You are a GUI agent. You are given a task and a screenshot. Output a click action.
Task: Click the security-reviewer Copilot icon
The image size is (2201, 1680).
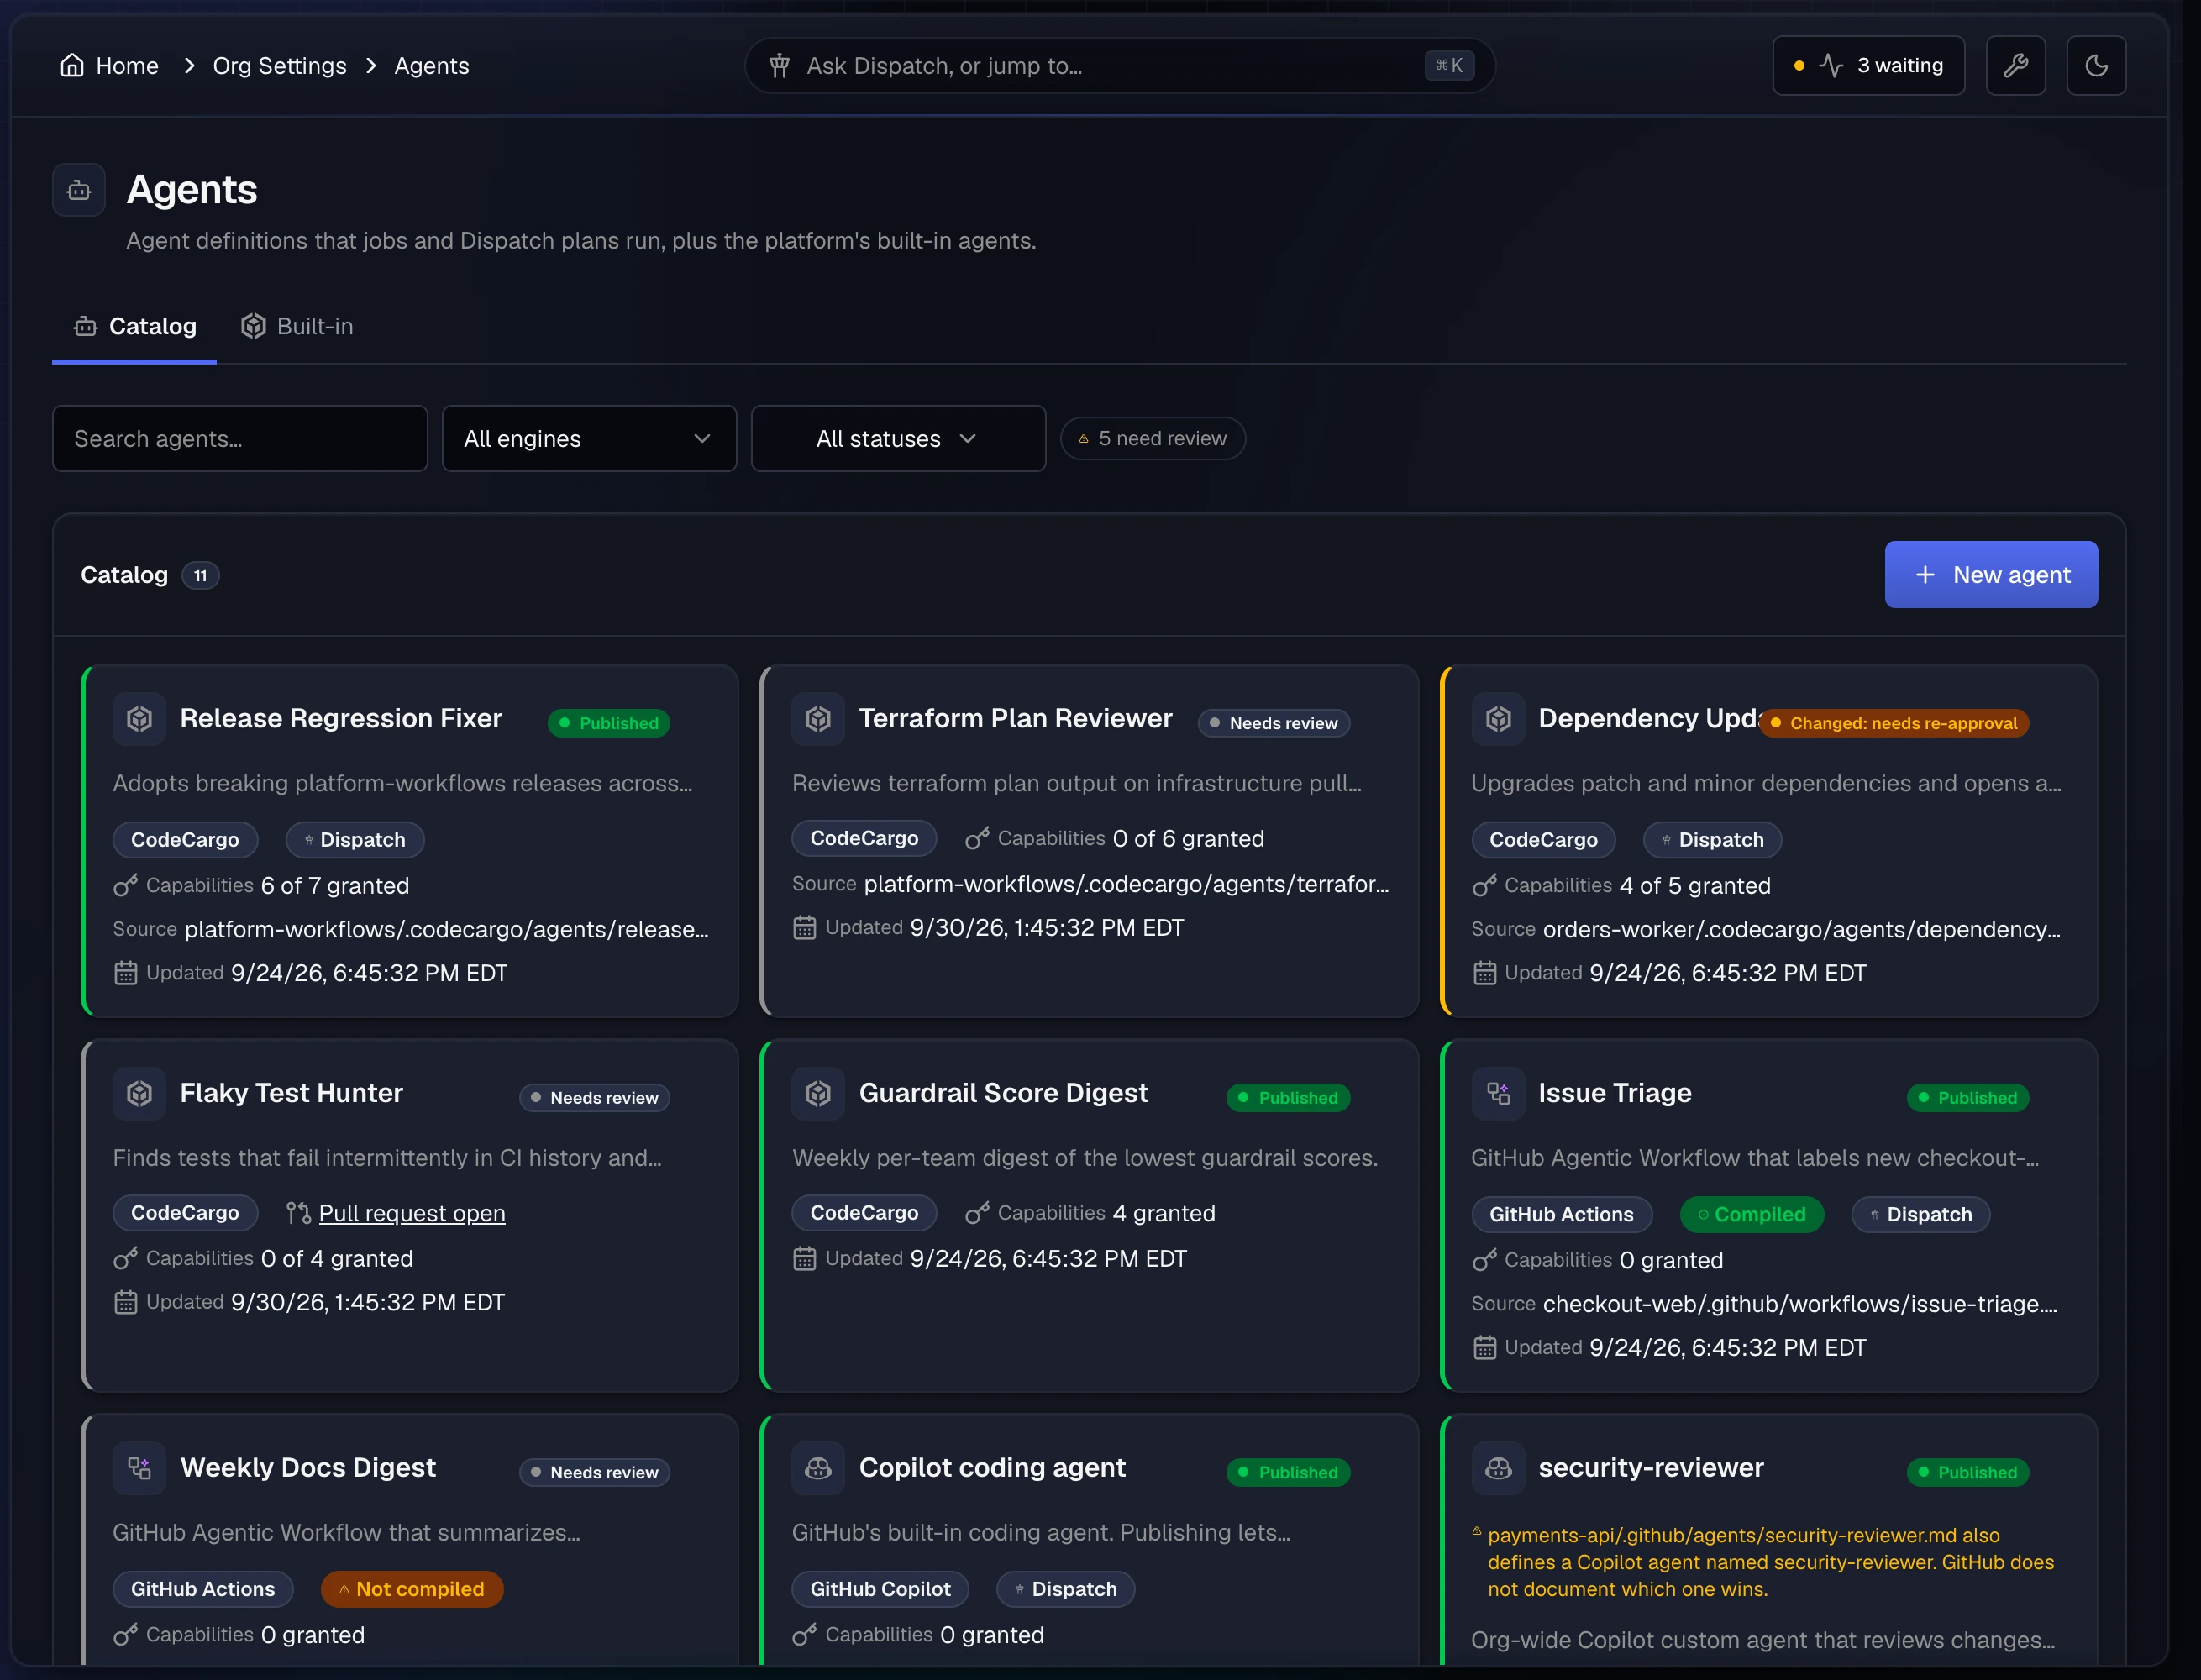[x=1497, y=1468]
